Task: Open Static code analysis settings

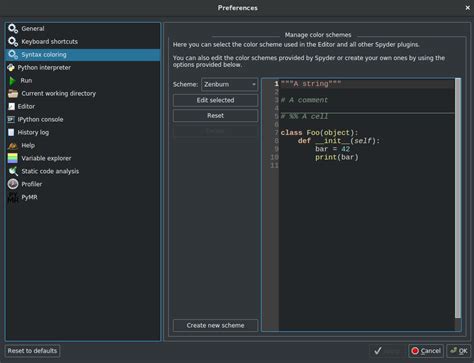Action: tap(83, 171)
